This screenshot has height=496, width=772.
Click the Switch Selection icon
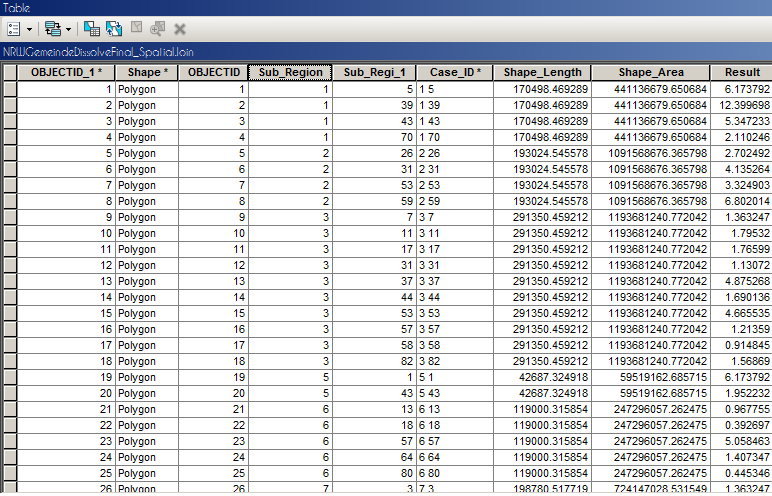pos(114,29)
